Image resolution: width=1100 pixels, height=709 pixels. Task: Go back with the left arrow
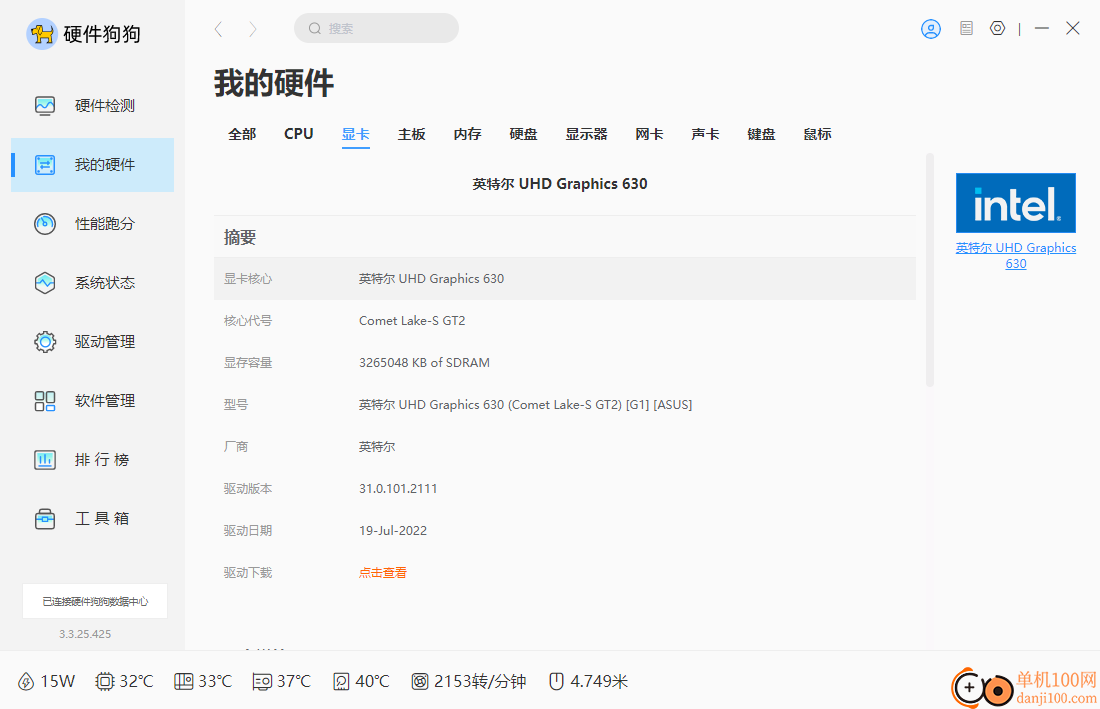(x=218, y=29)
